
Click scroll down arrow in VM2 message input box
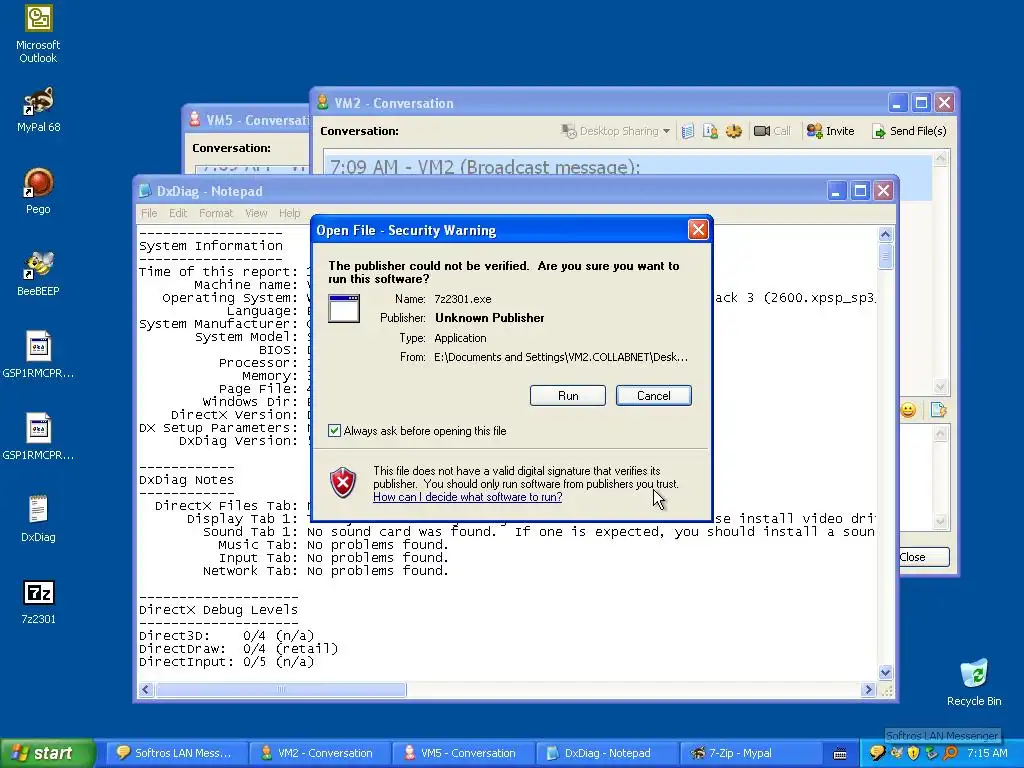940,520
